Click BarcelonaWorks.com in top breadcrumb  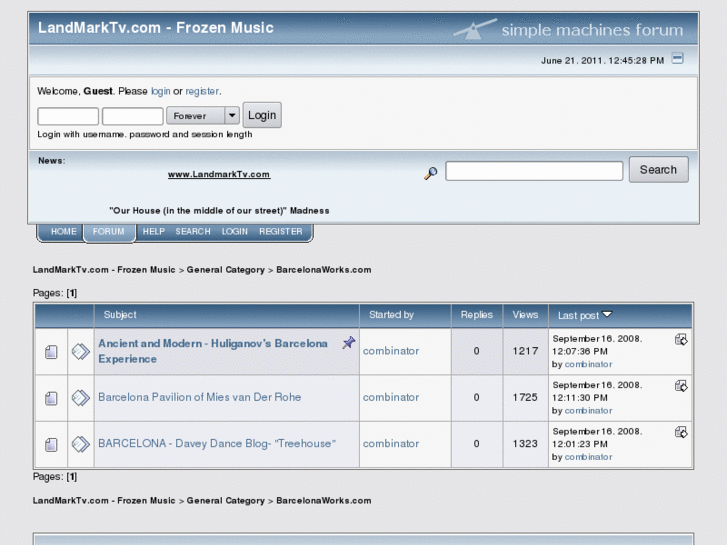[324, 270]
